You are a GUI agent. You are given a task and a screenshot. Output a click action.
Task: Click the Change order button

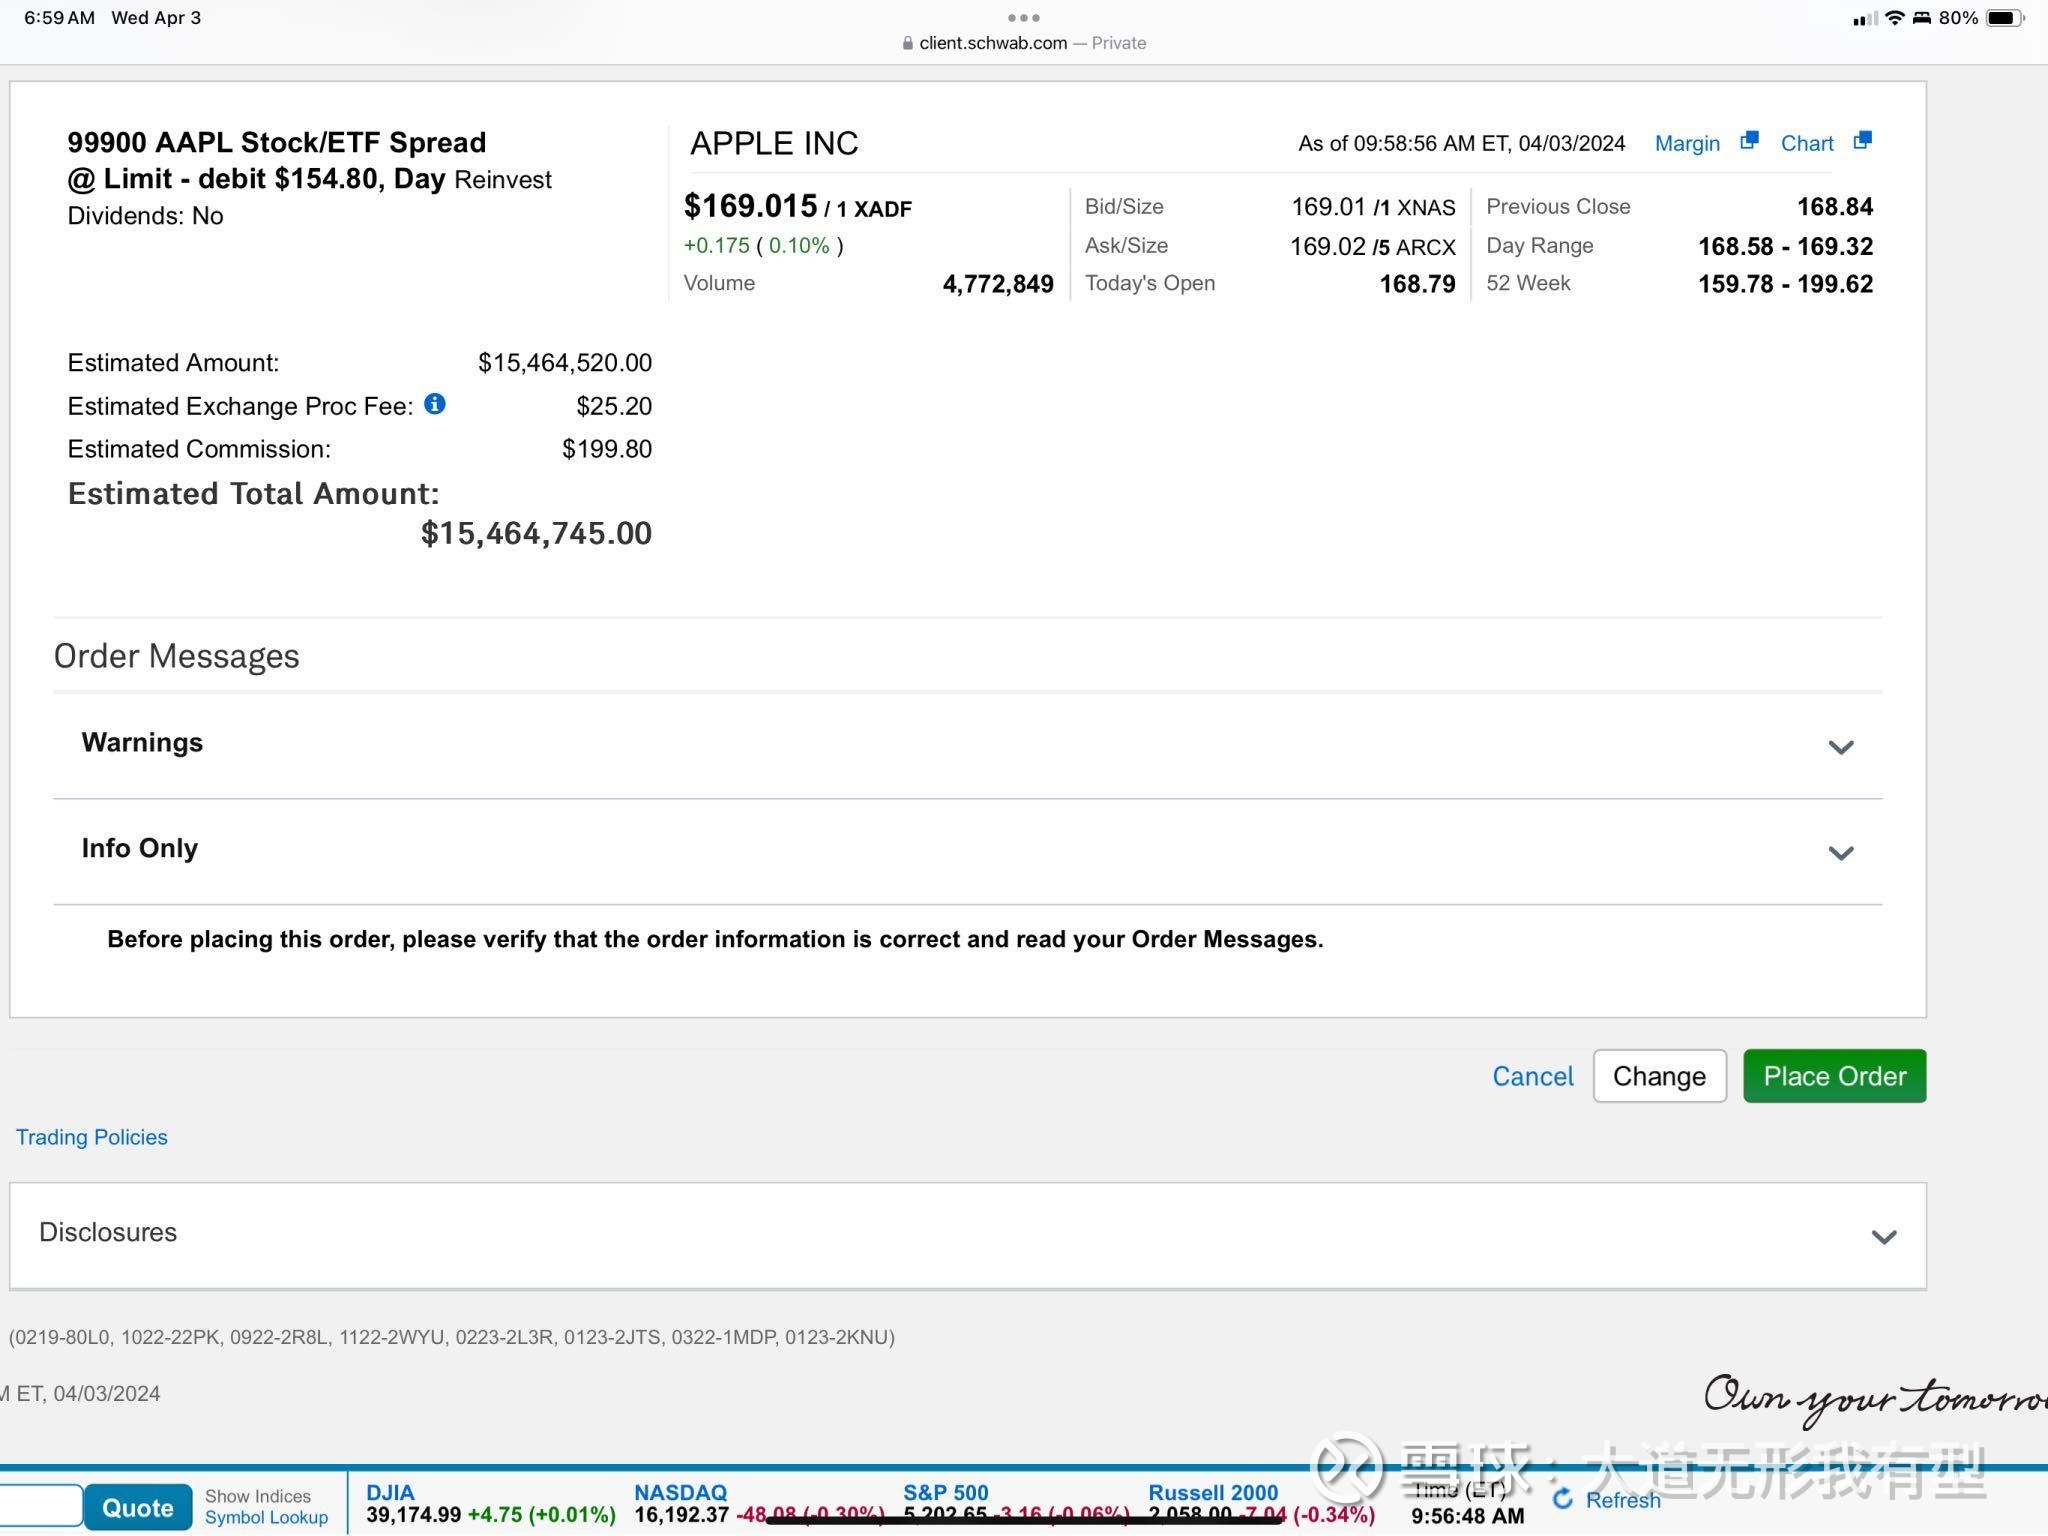[x=1659, y=1076]
